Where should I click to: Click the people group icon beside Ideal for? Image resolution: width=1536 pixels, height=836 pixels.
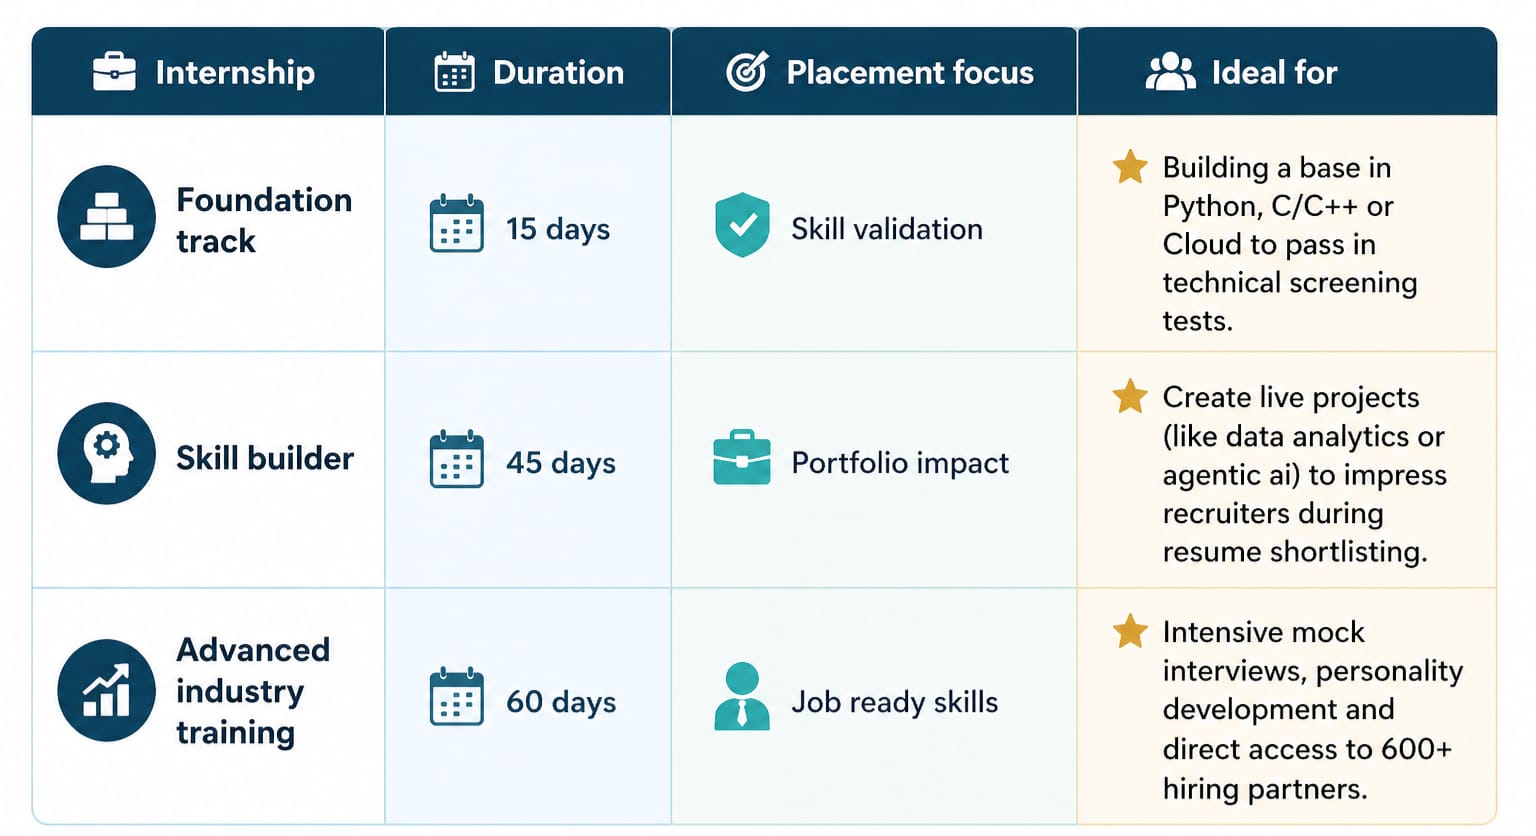click(1170, 72)
